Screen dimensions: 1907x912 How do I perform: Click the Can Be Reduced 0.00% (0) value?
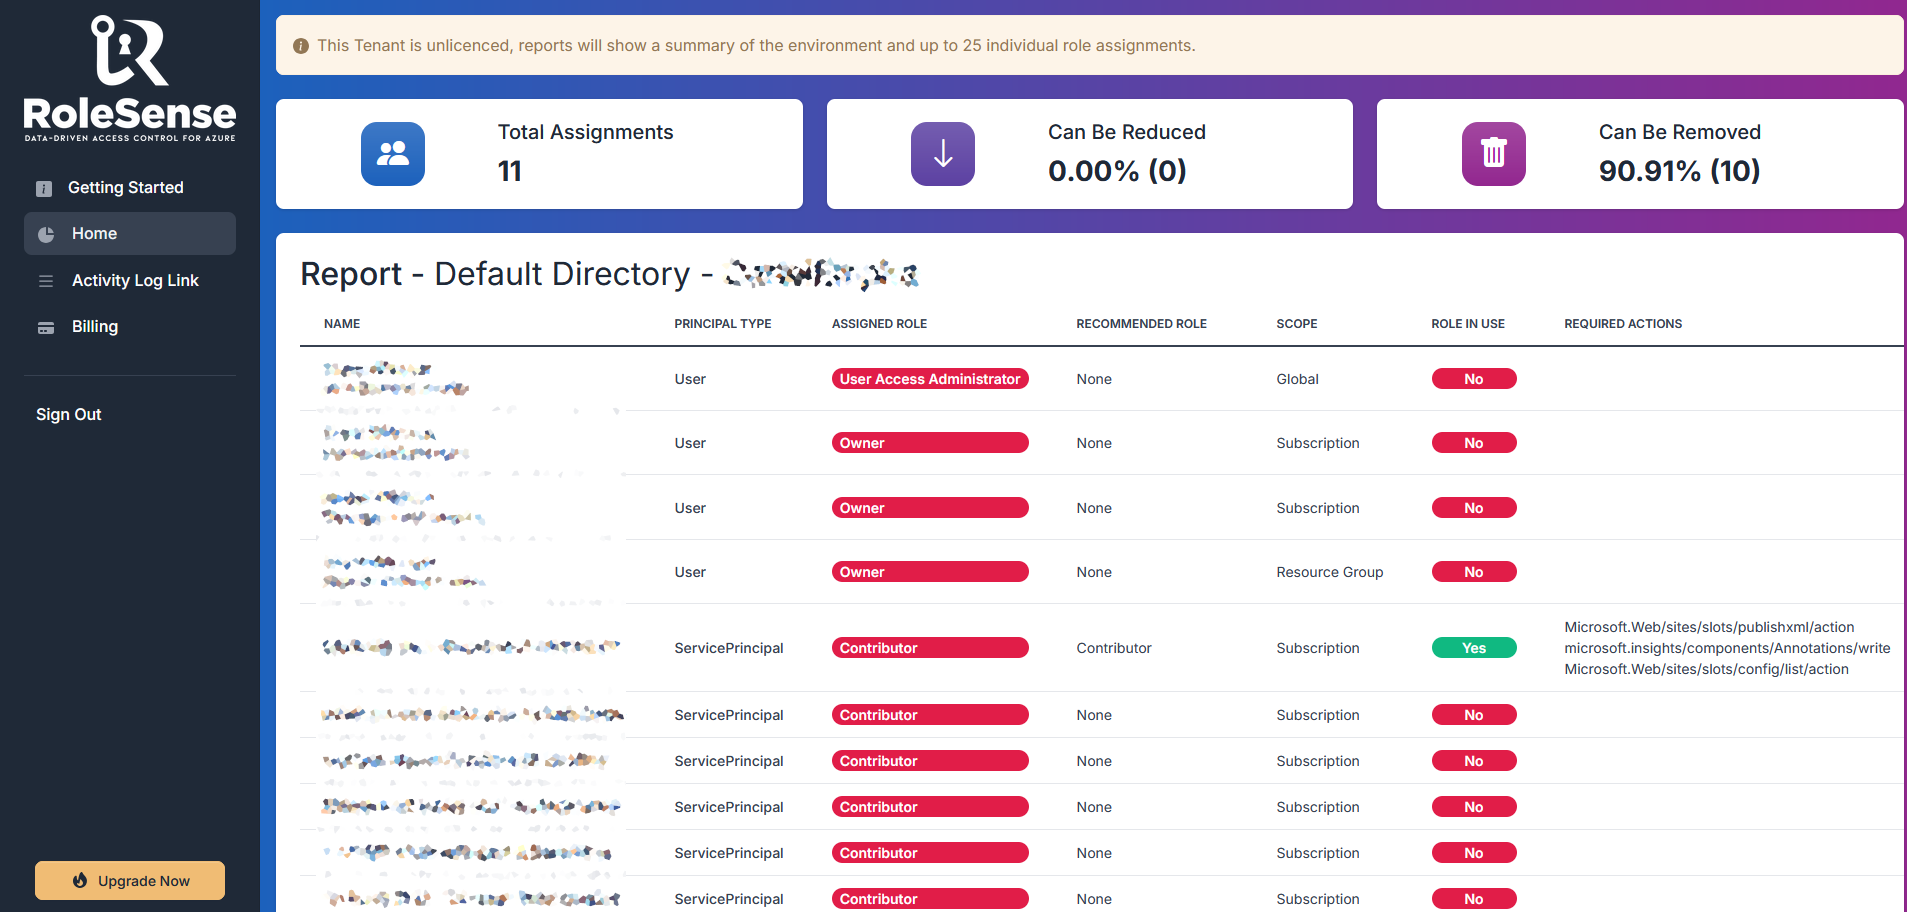pyautogui.click(x=1117, y=171)
